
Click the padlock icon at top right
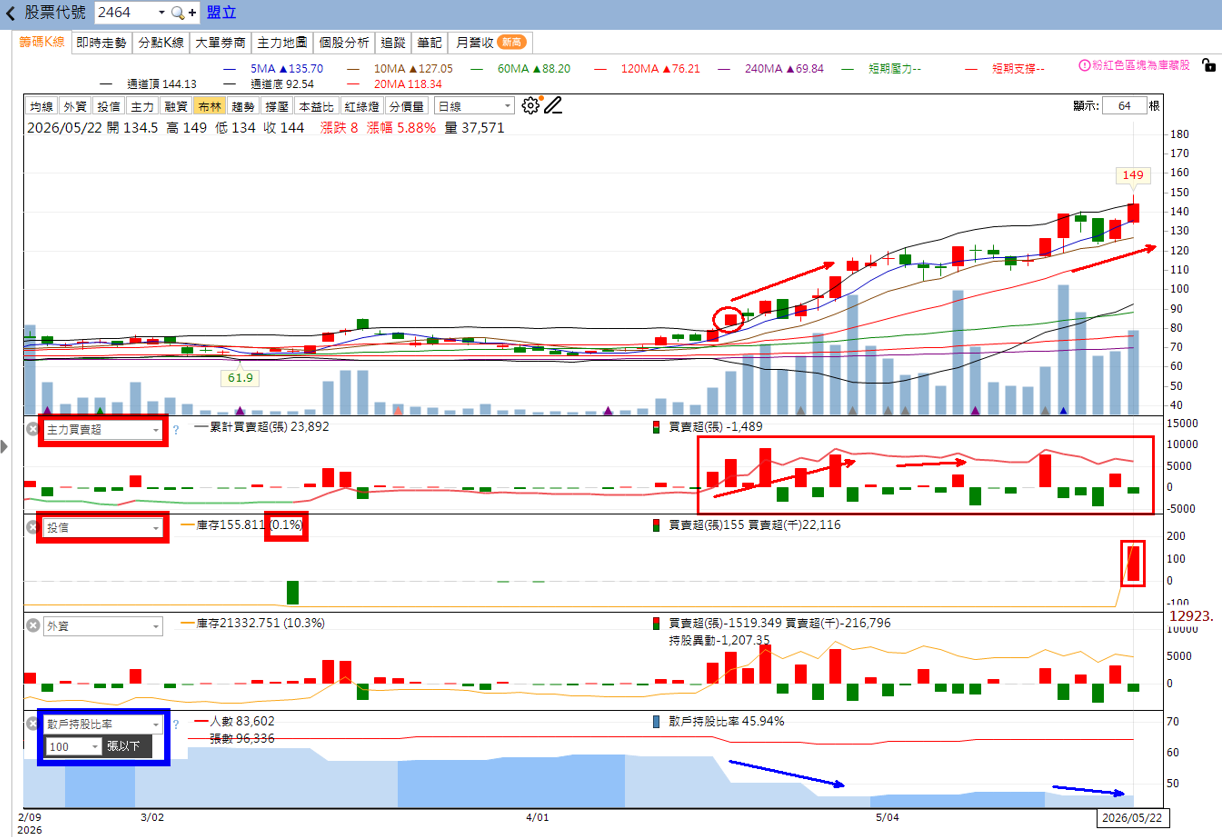[1209, 66]
